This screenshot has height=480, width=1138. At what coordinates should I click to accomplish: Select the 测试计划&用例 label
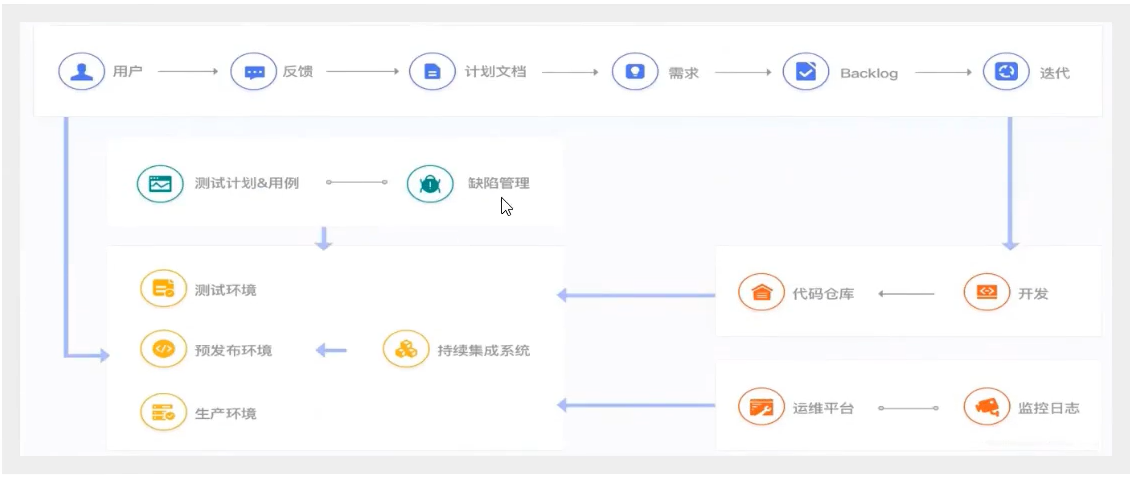point(247,184)
